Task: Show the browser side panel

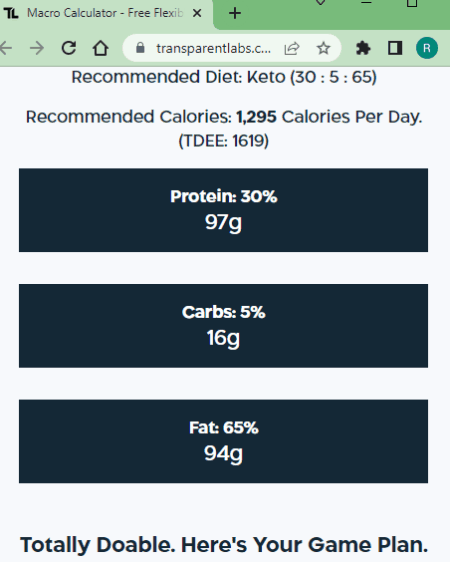Action: 395,48
